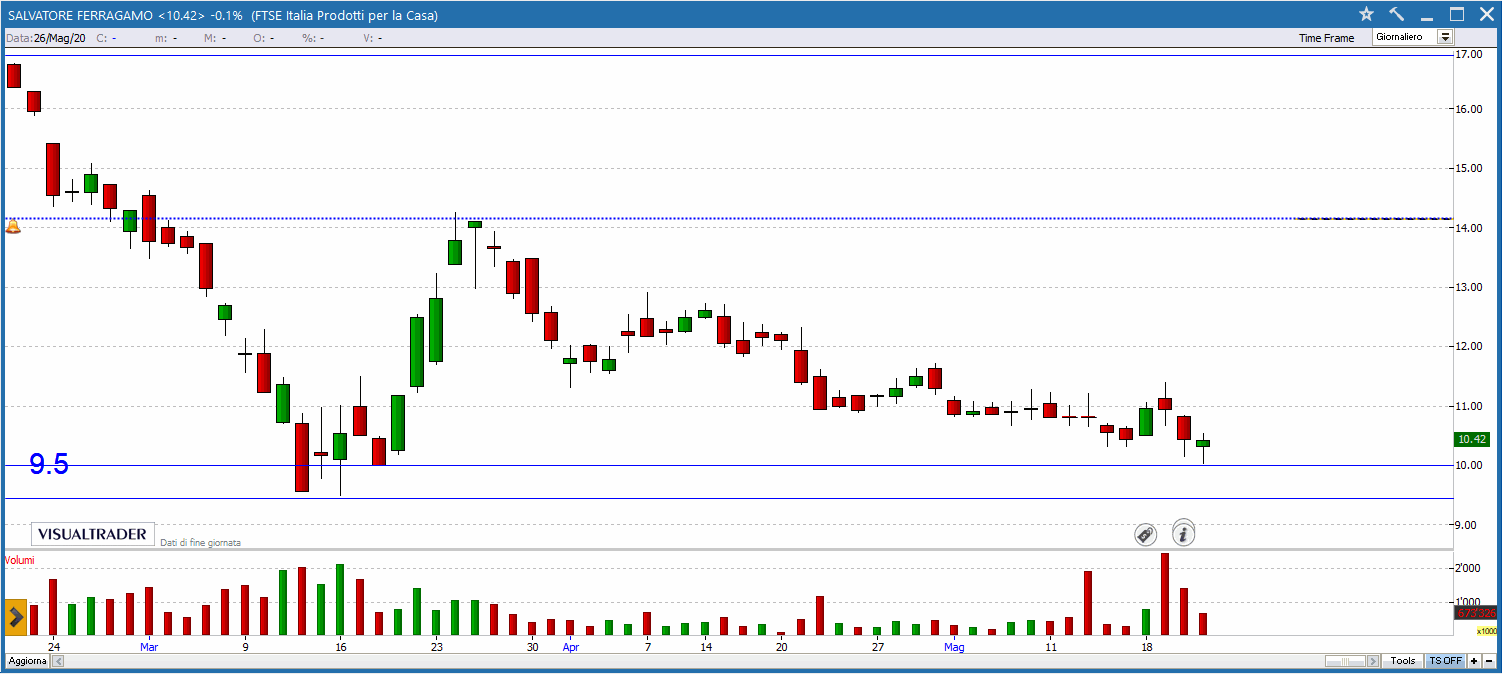Show stock info via the i icon
Screen dimensions: 1502x674
tap(1184, 534)
